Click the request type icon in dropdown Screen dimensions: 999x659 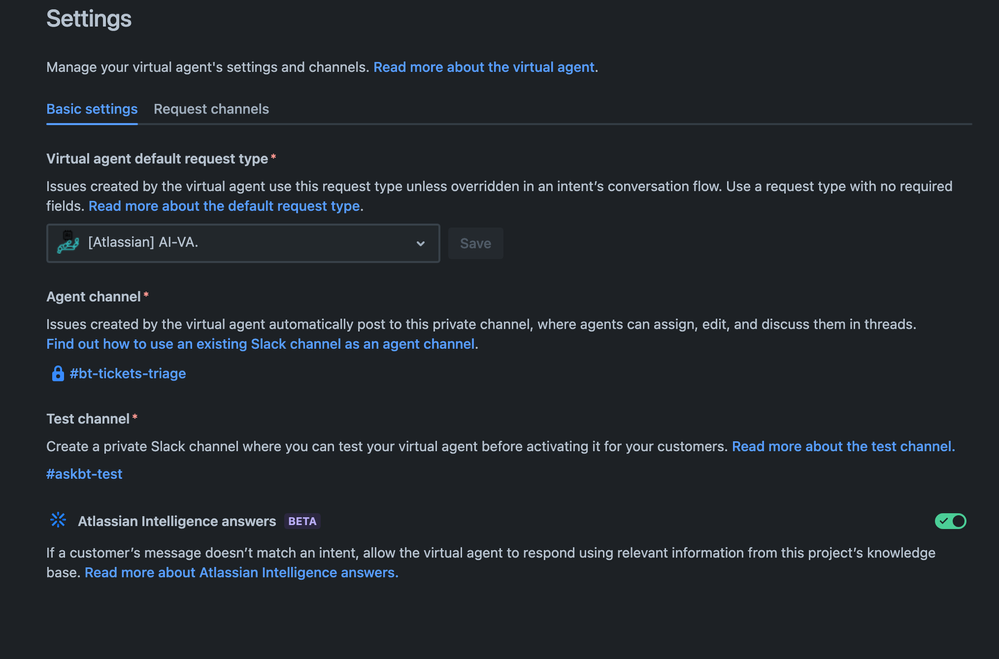(68, 243)
